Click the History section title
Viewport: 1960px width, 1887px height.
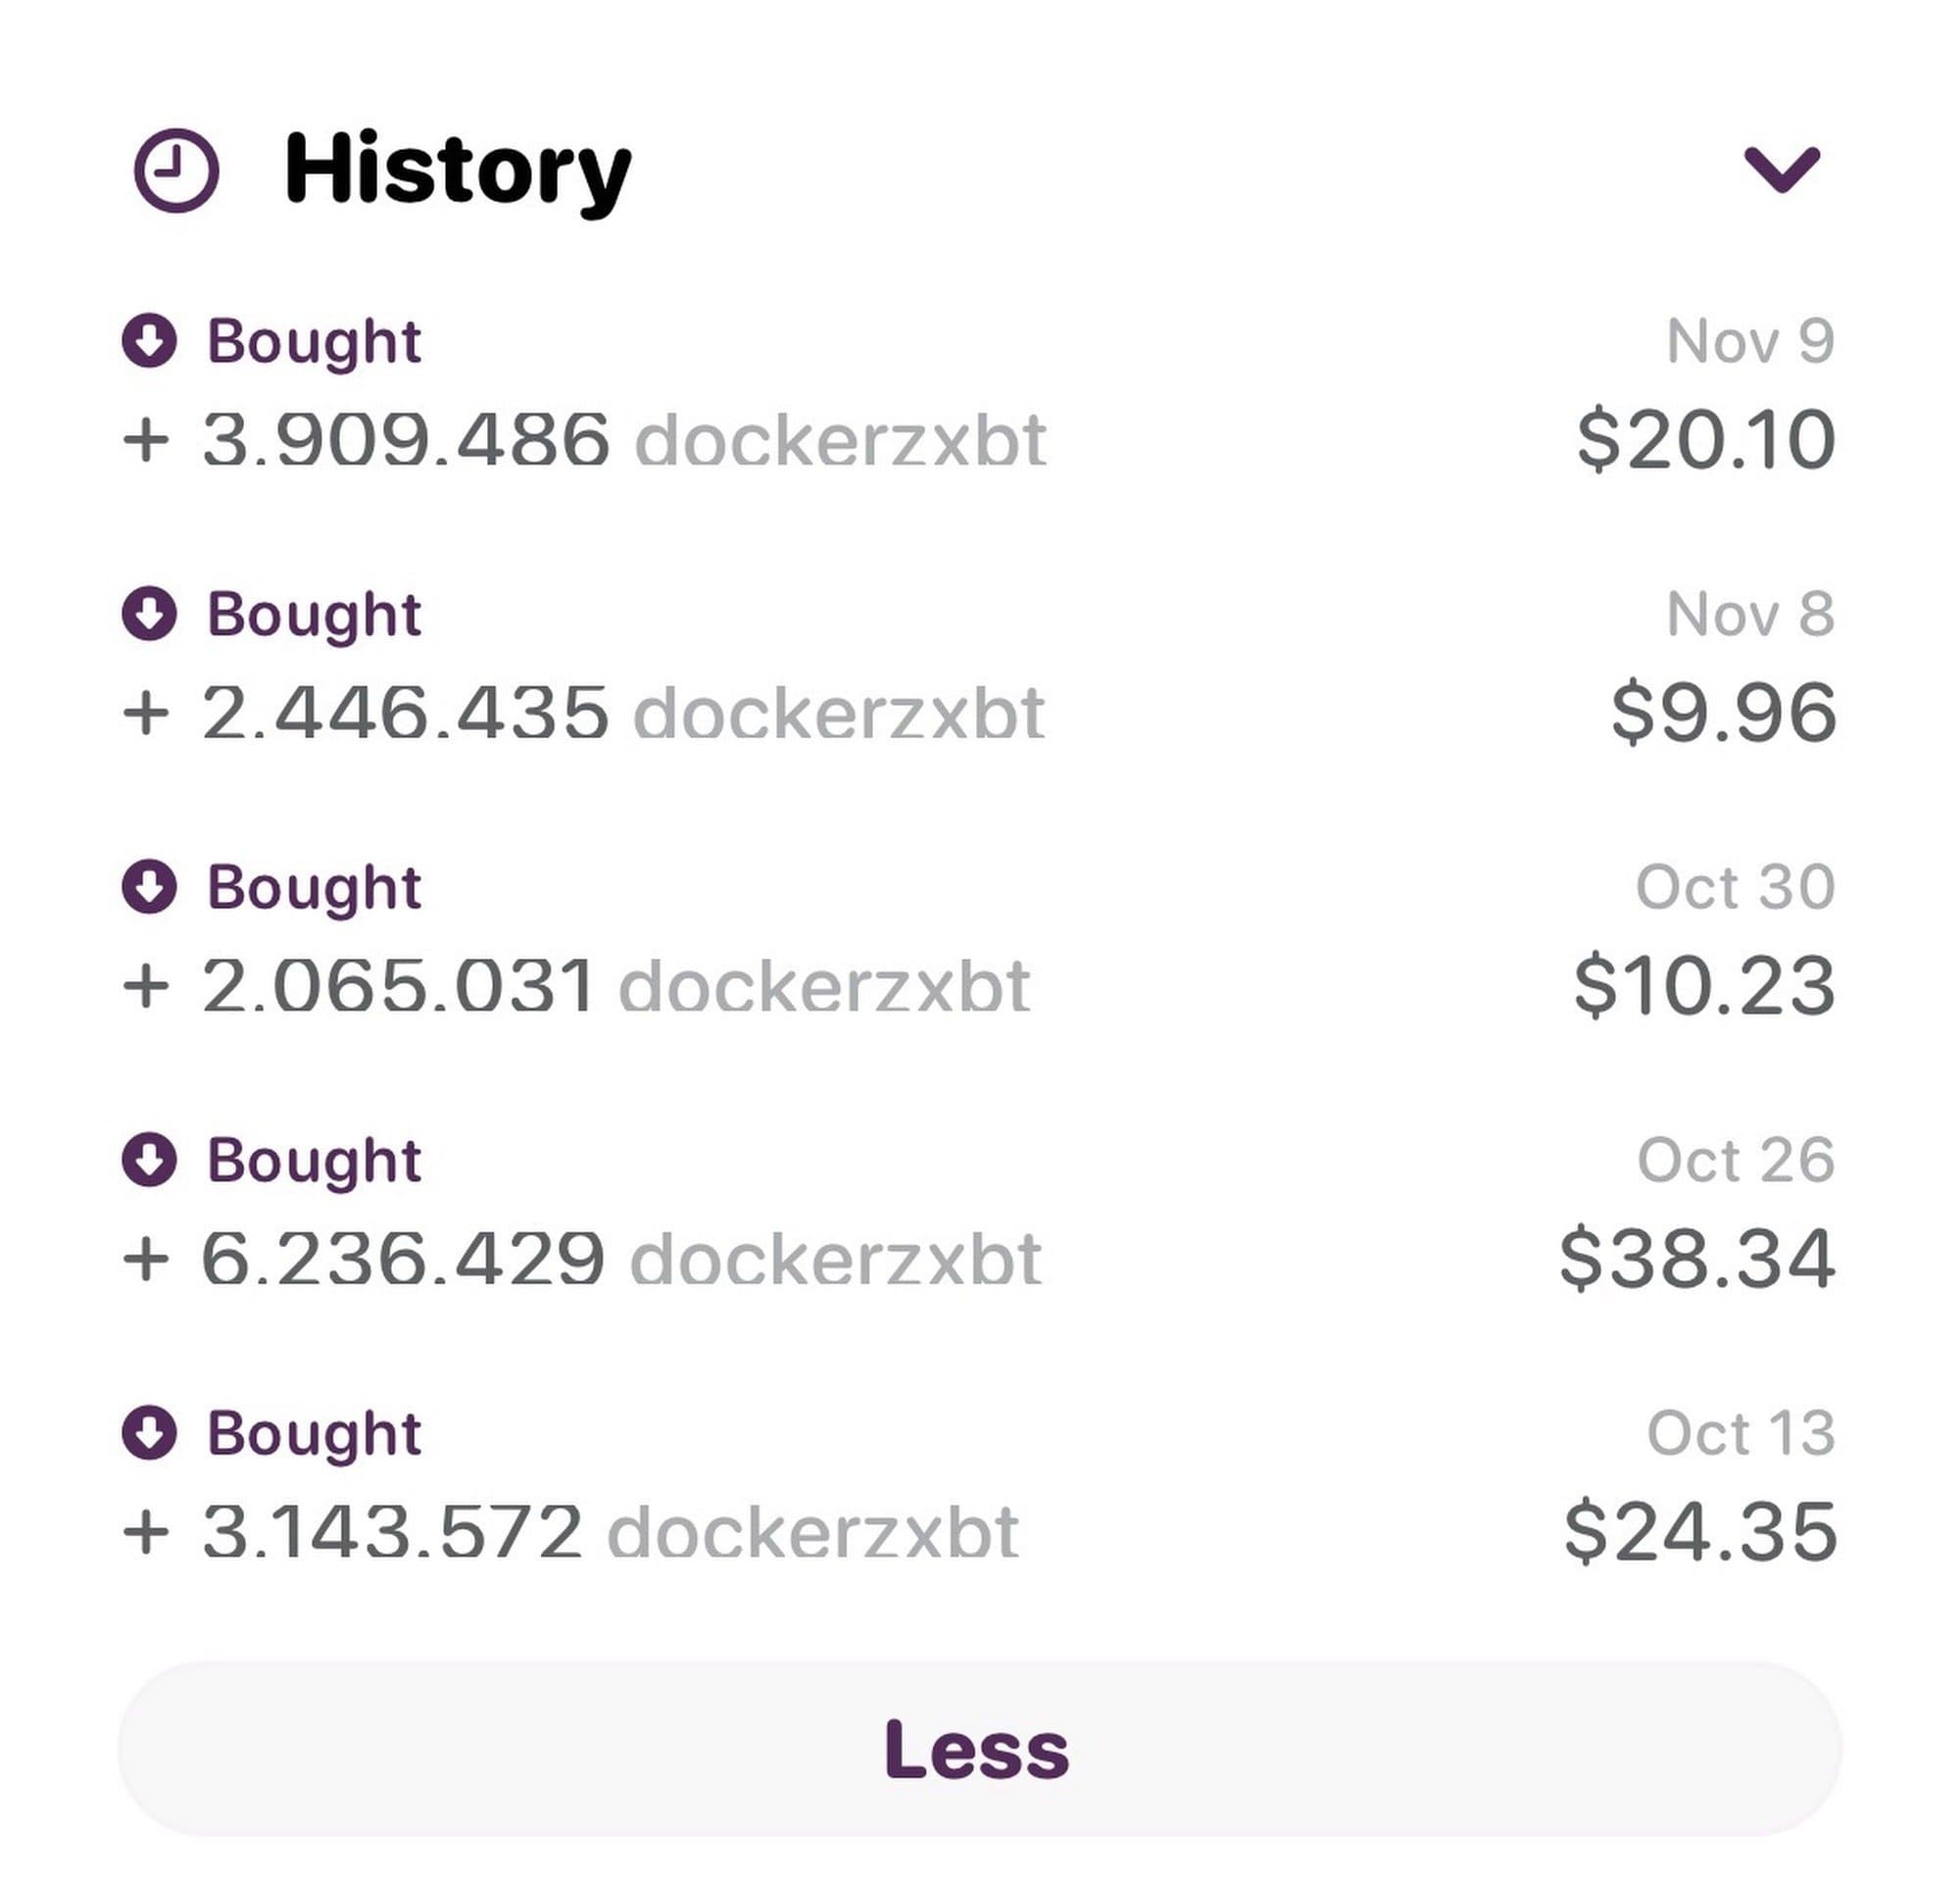click(457, 170)
